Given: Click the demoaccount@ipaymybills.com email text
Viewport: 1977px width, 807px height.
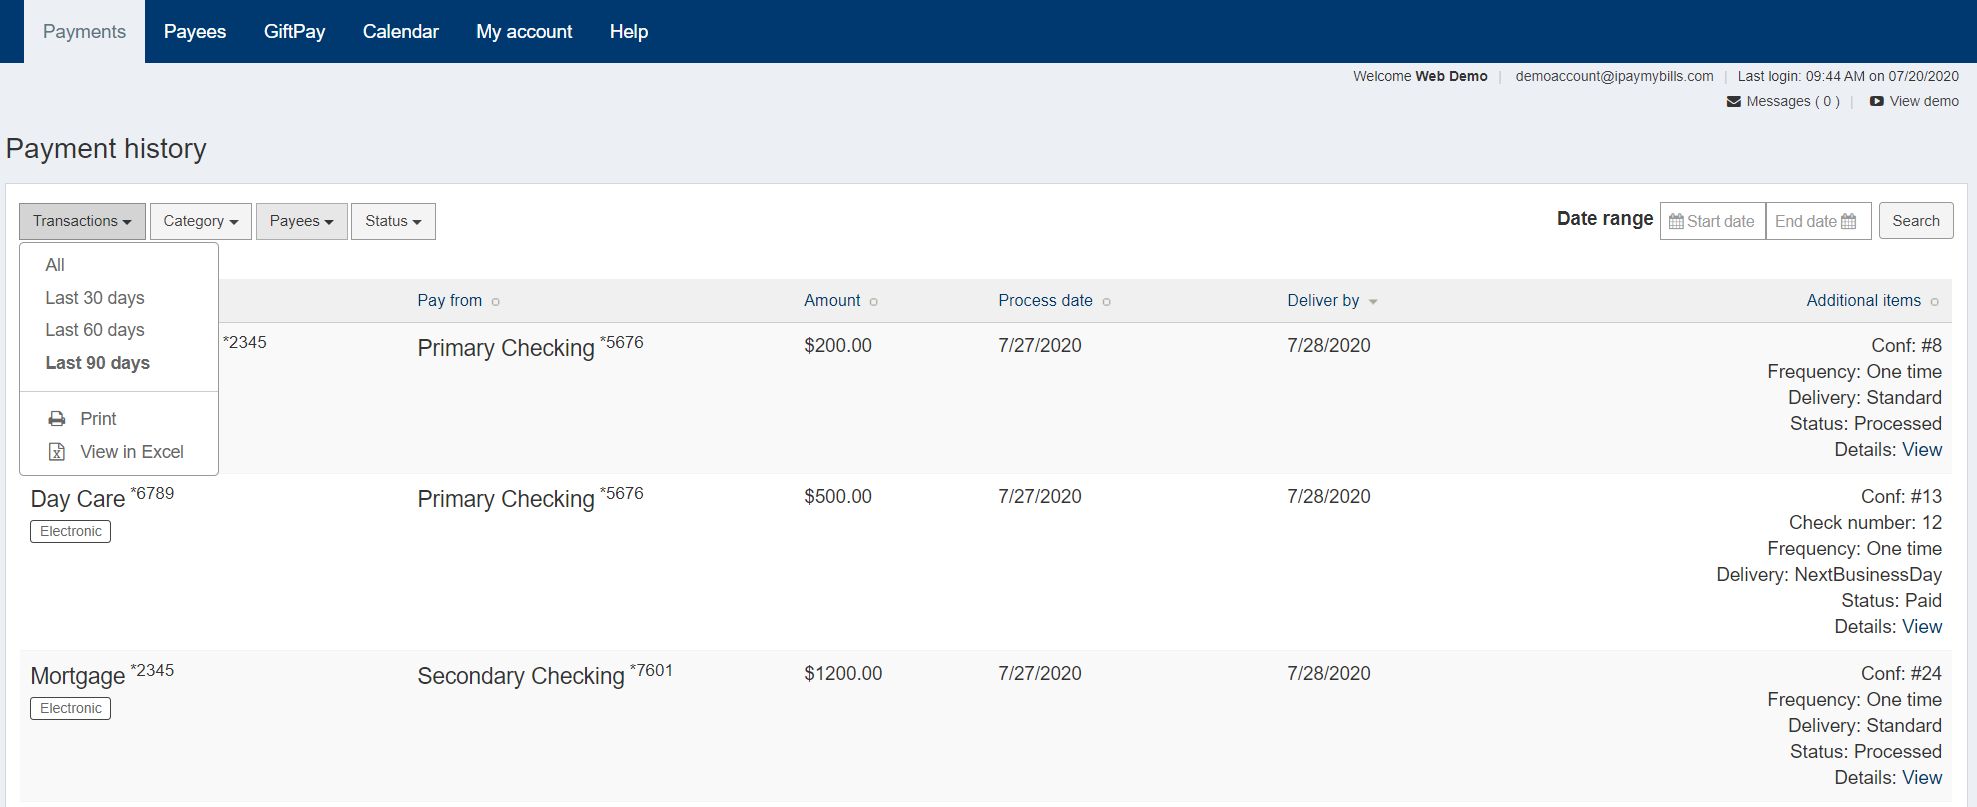Looking at the screenshot, I should [x=1614, y=76].
